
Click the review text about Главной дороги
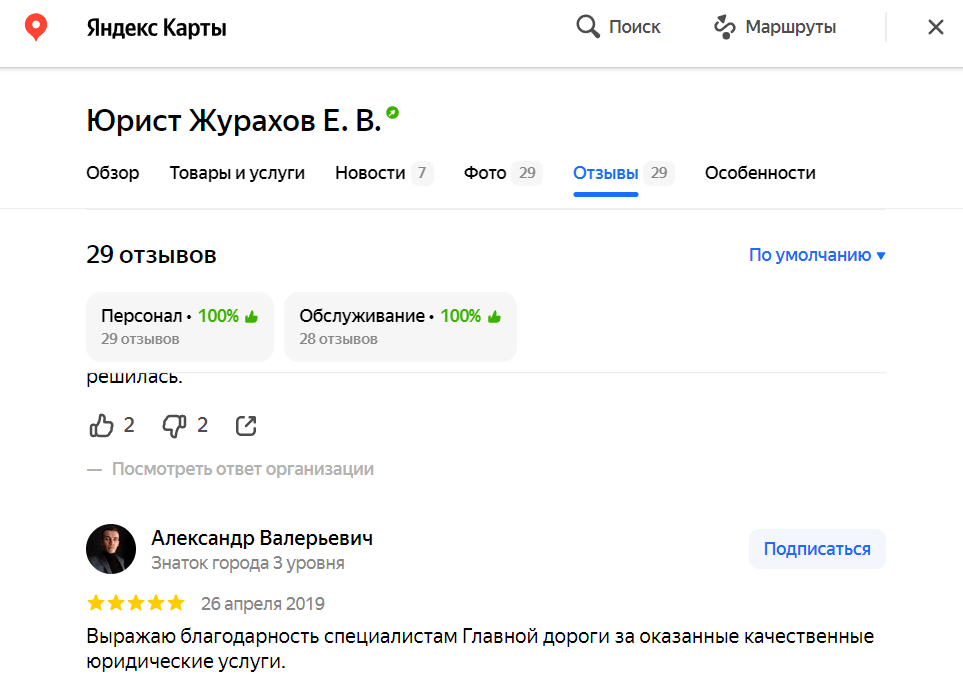(x=480, y=649)
